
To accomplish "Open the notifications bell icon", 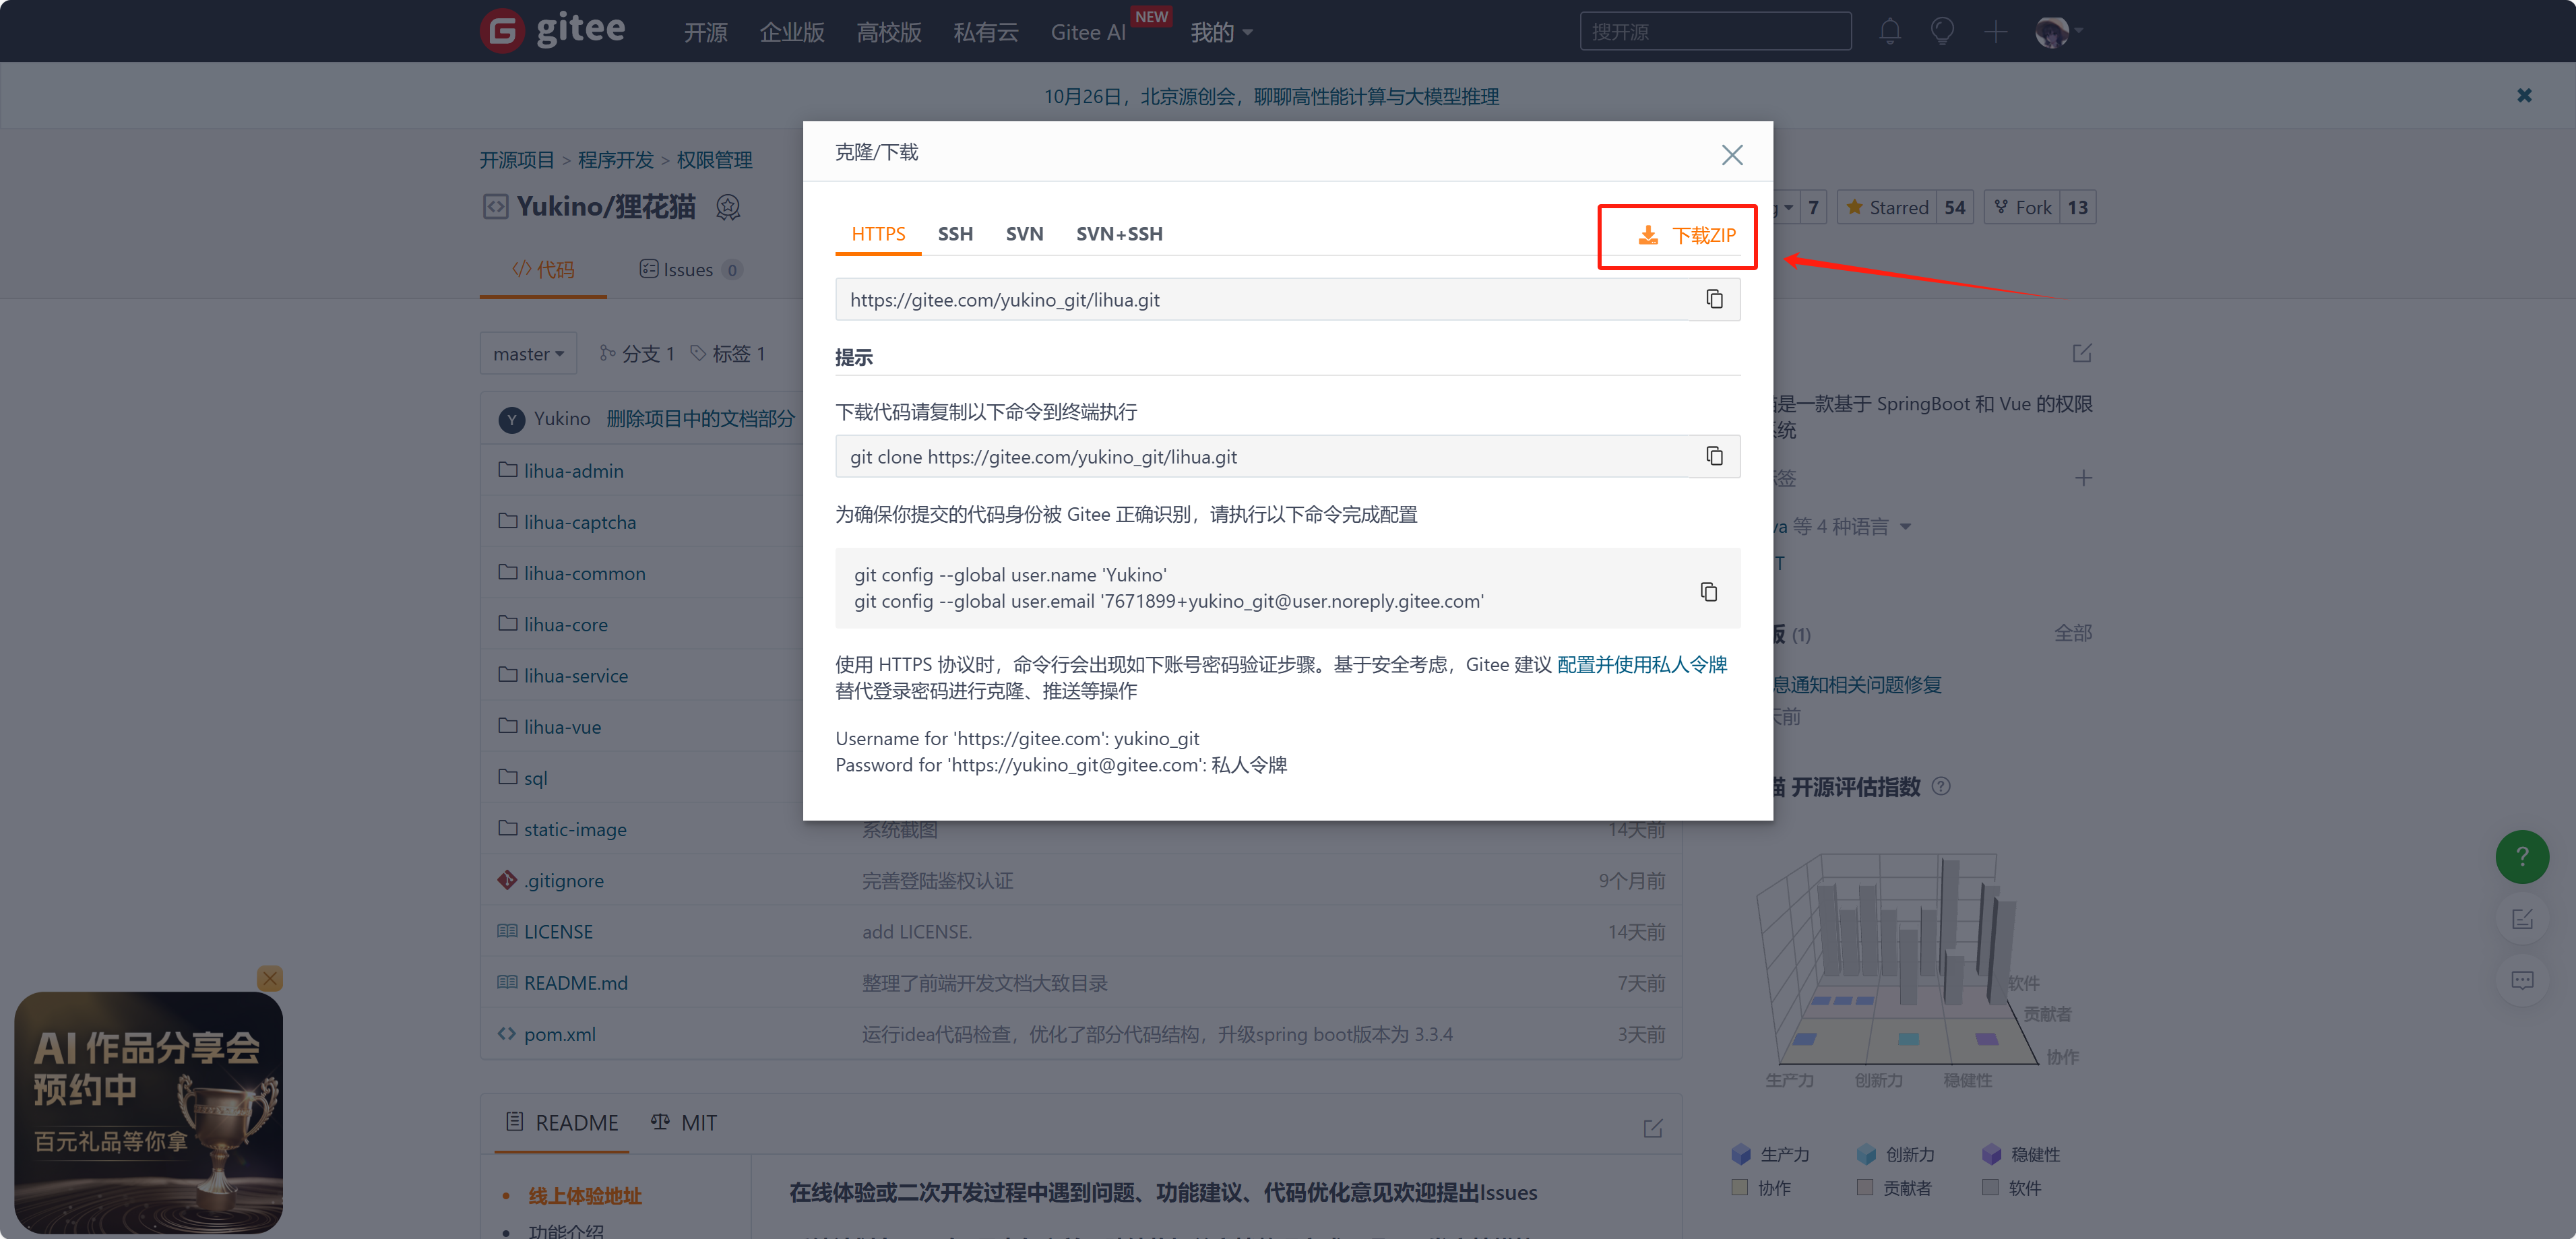I will click(1889, 32).
